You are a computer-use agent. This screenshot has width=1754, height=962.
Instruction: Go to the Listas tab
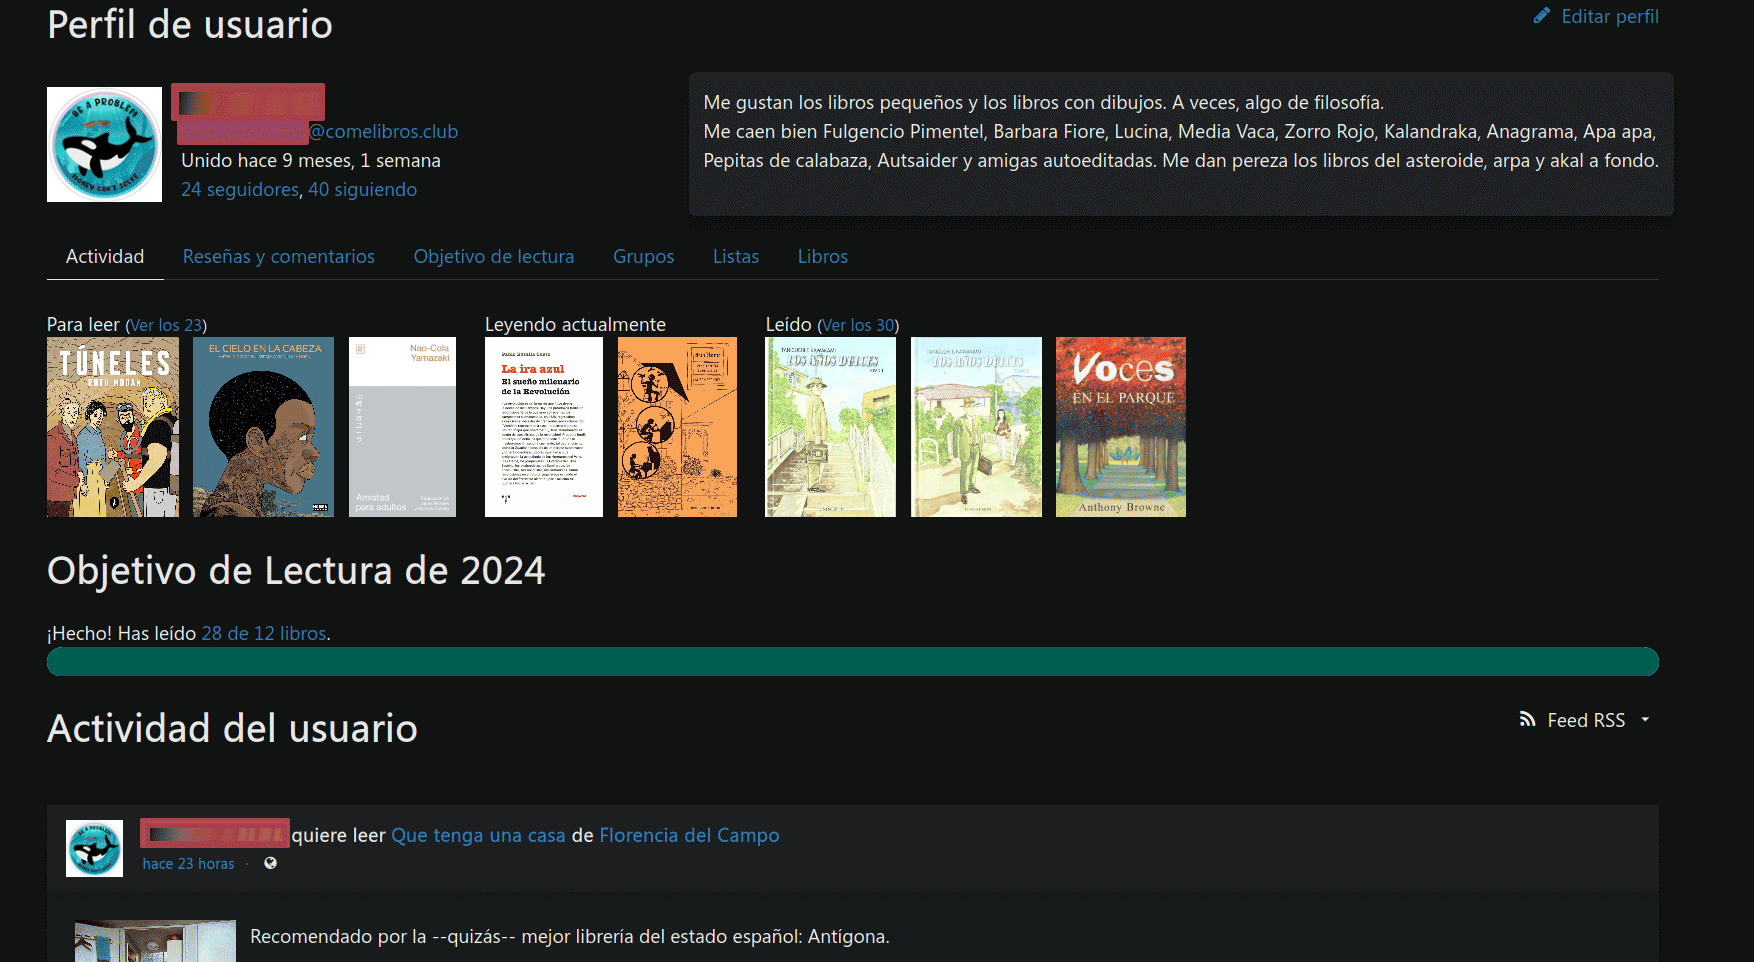(735, 256)
